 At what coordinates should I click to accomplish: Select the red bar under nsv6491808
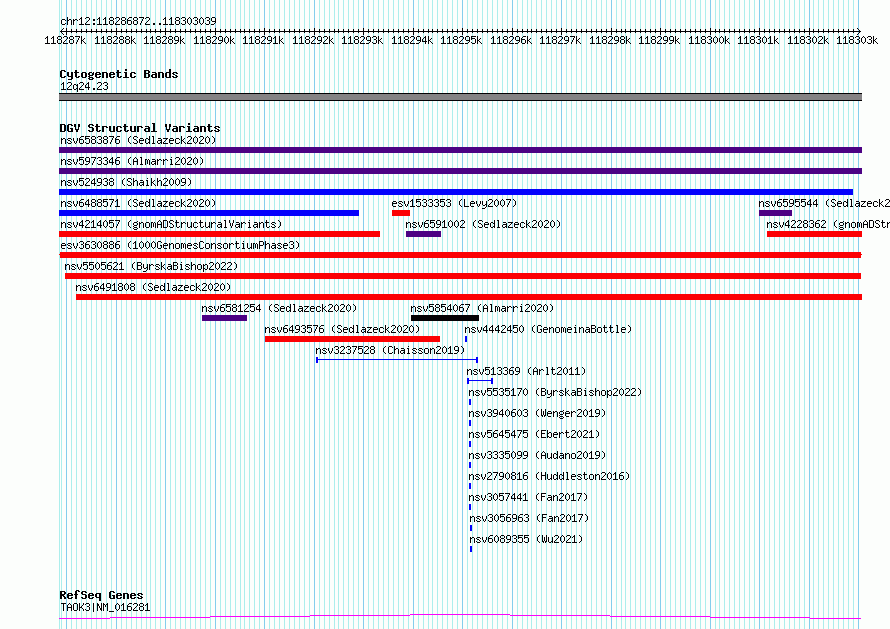469,297
